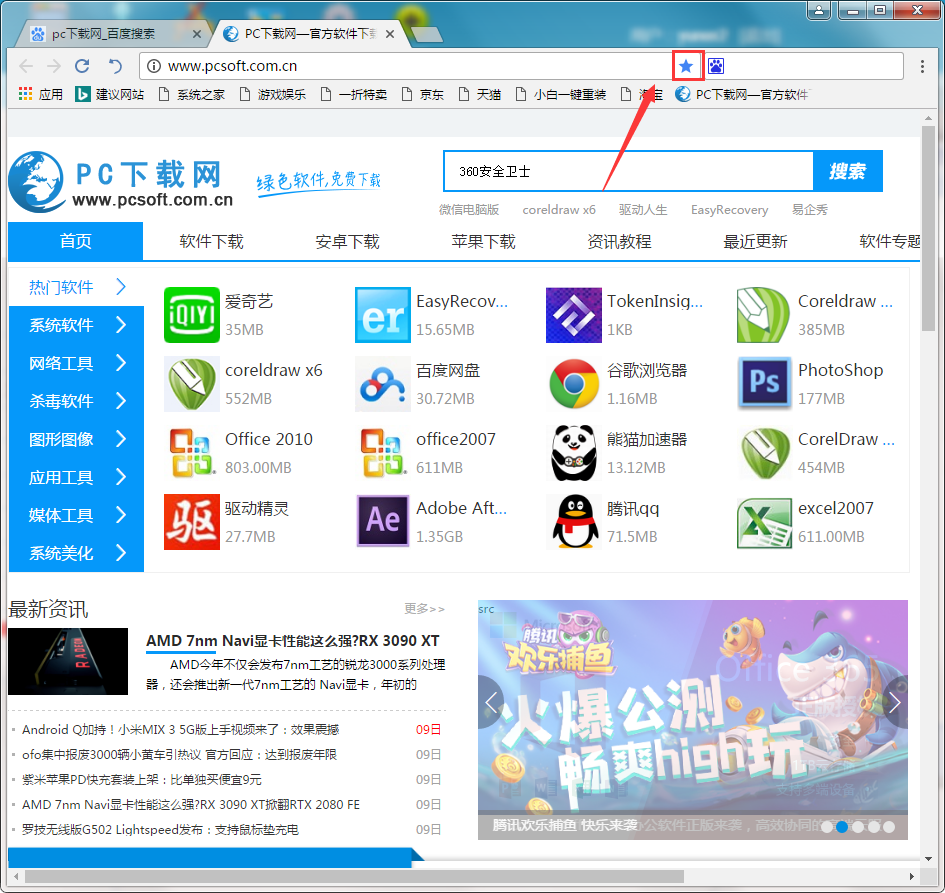Click the back arrow navigation button
Image resolution: width=945 pixels, height=893 pixels.
click(x=26, y=66)
